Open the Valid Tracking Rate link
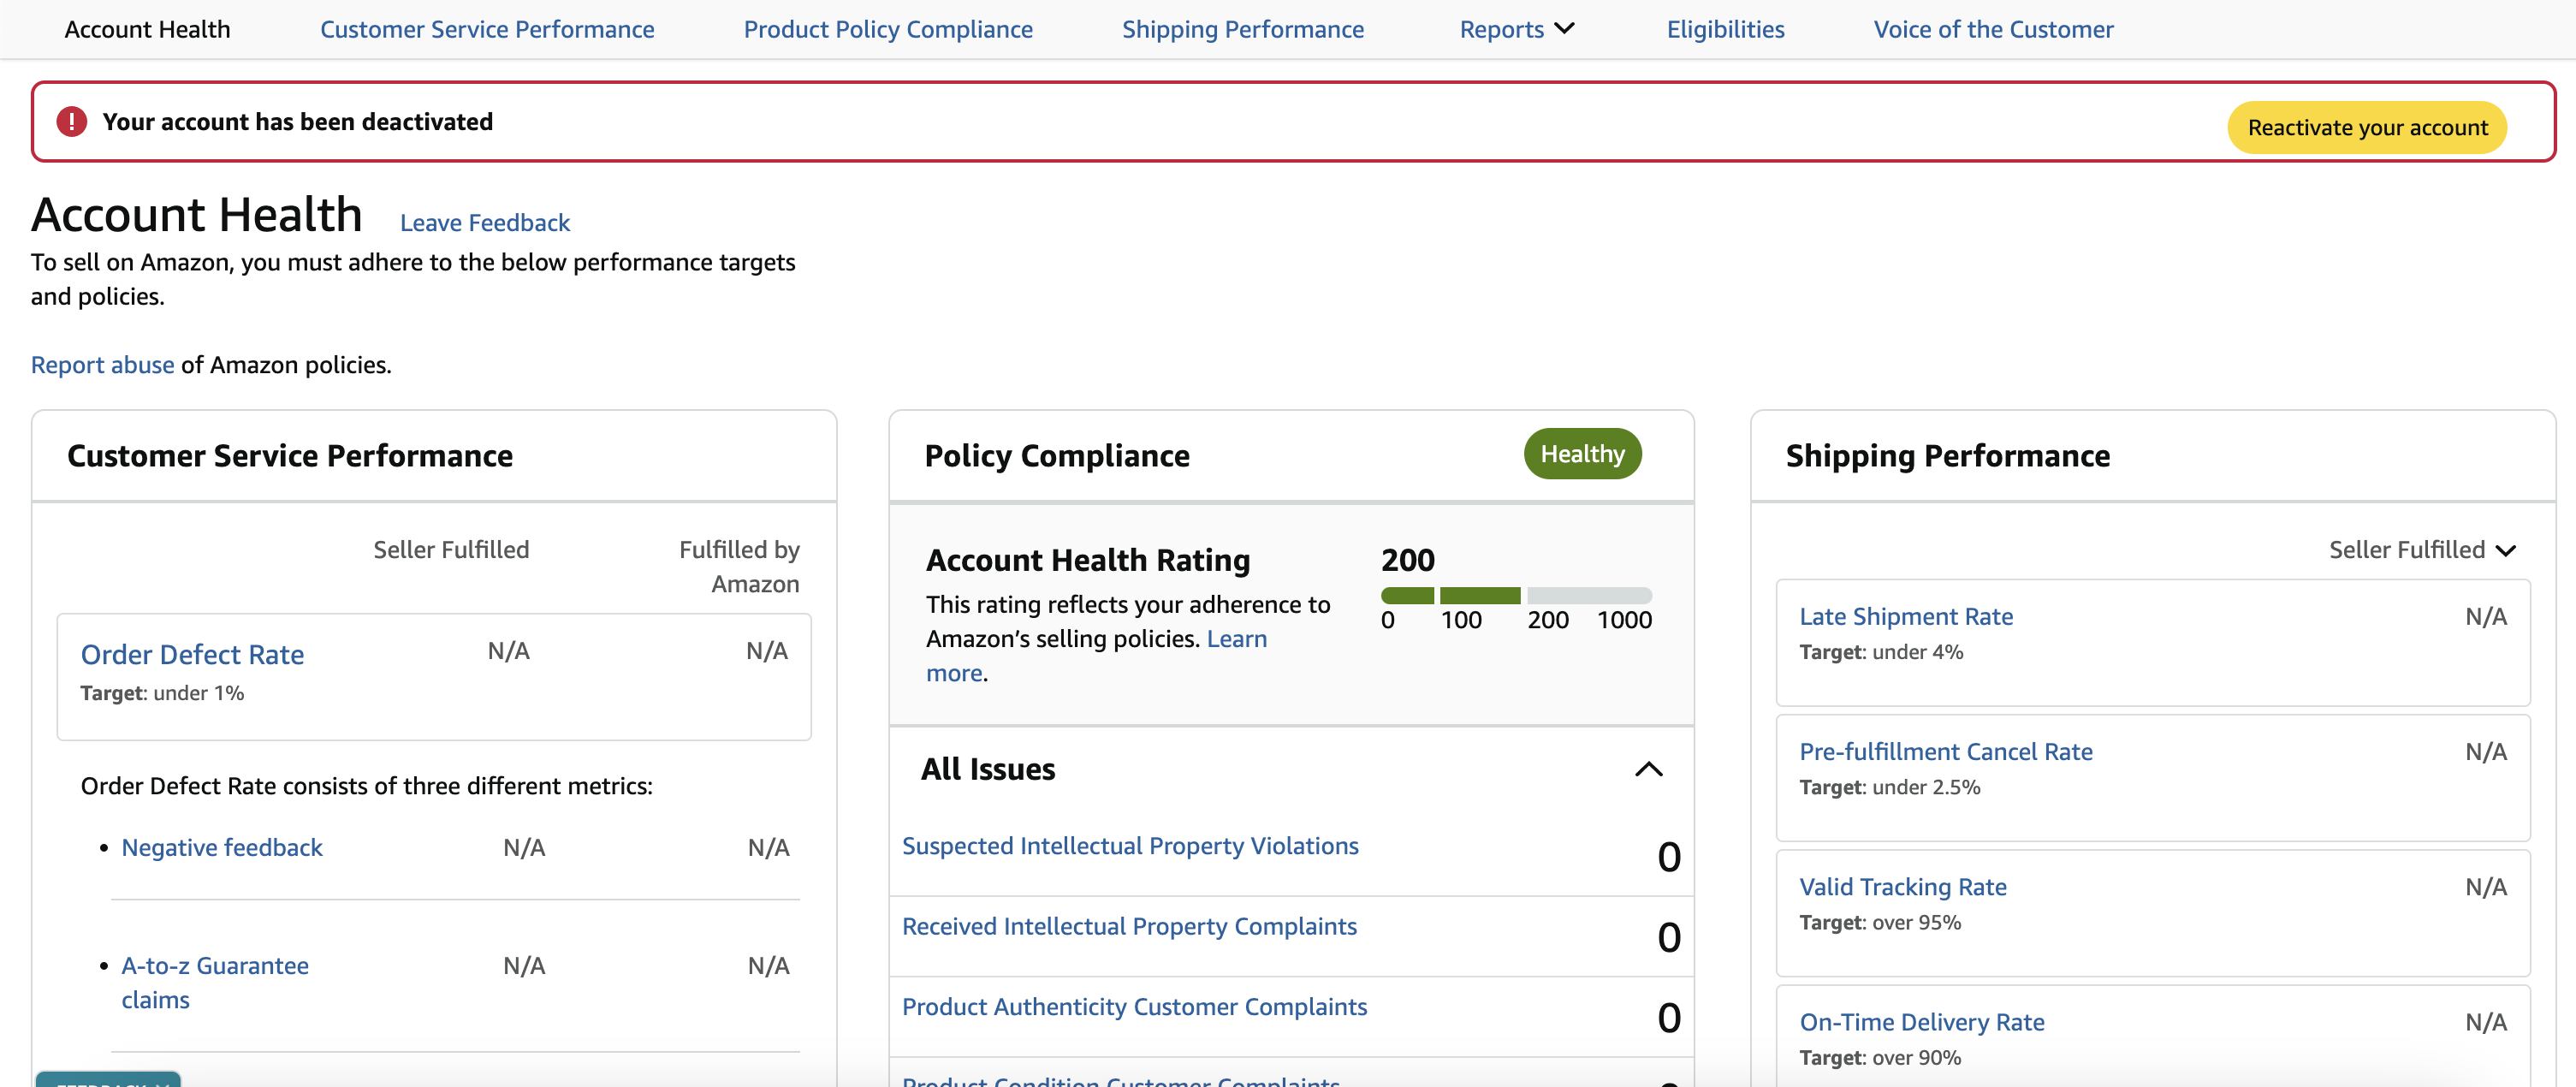 point(1903,887)
